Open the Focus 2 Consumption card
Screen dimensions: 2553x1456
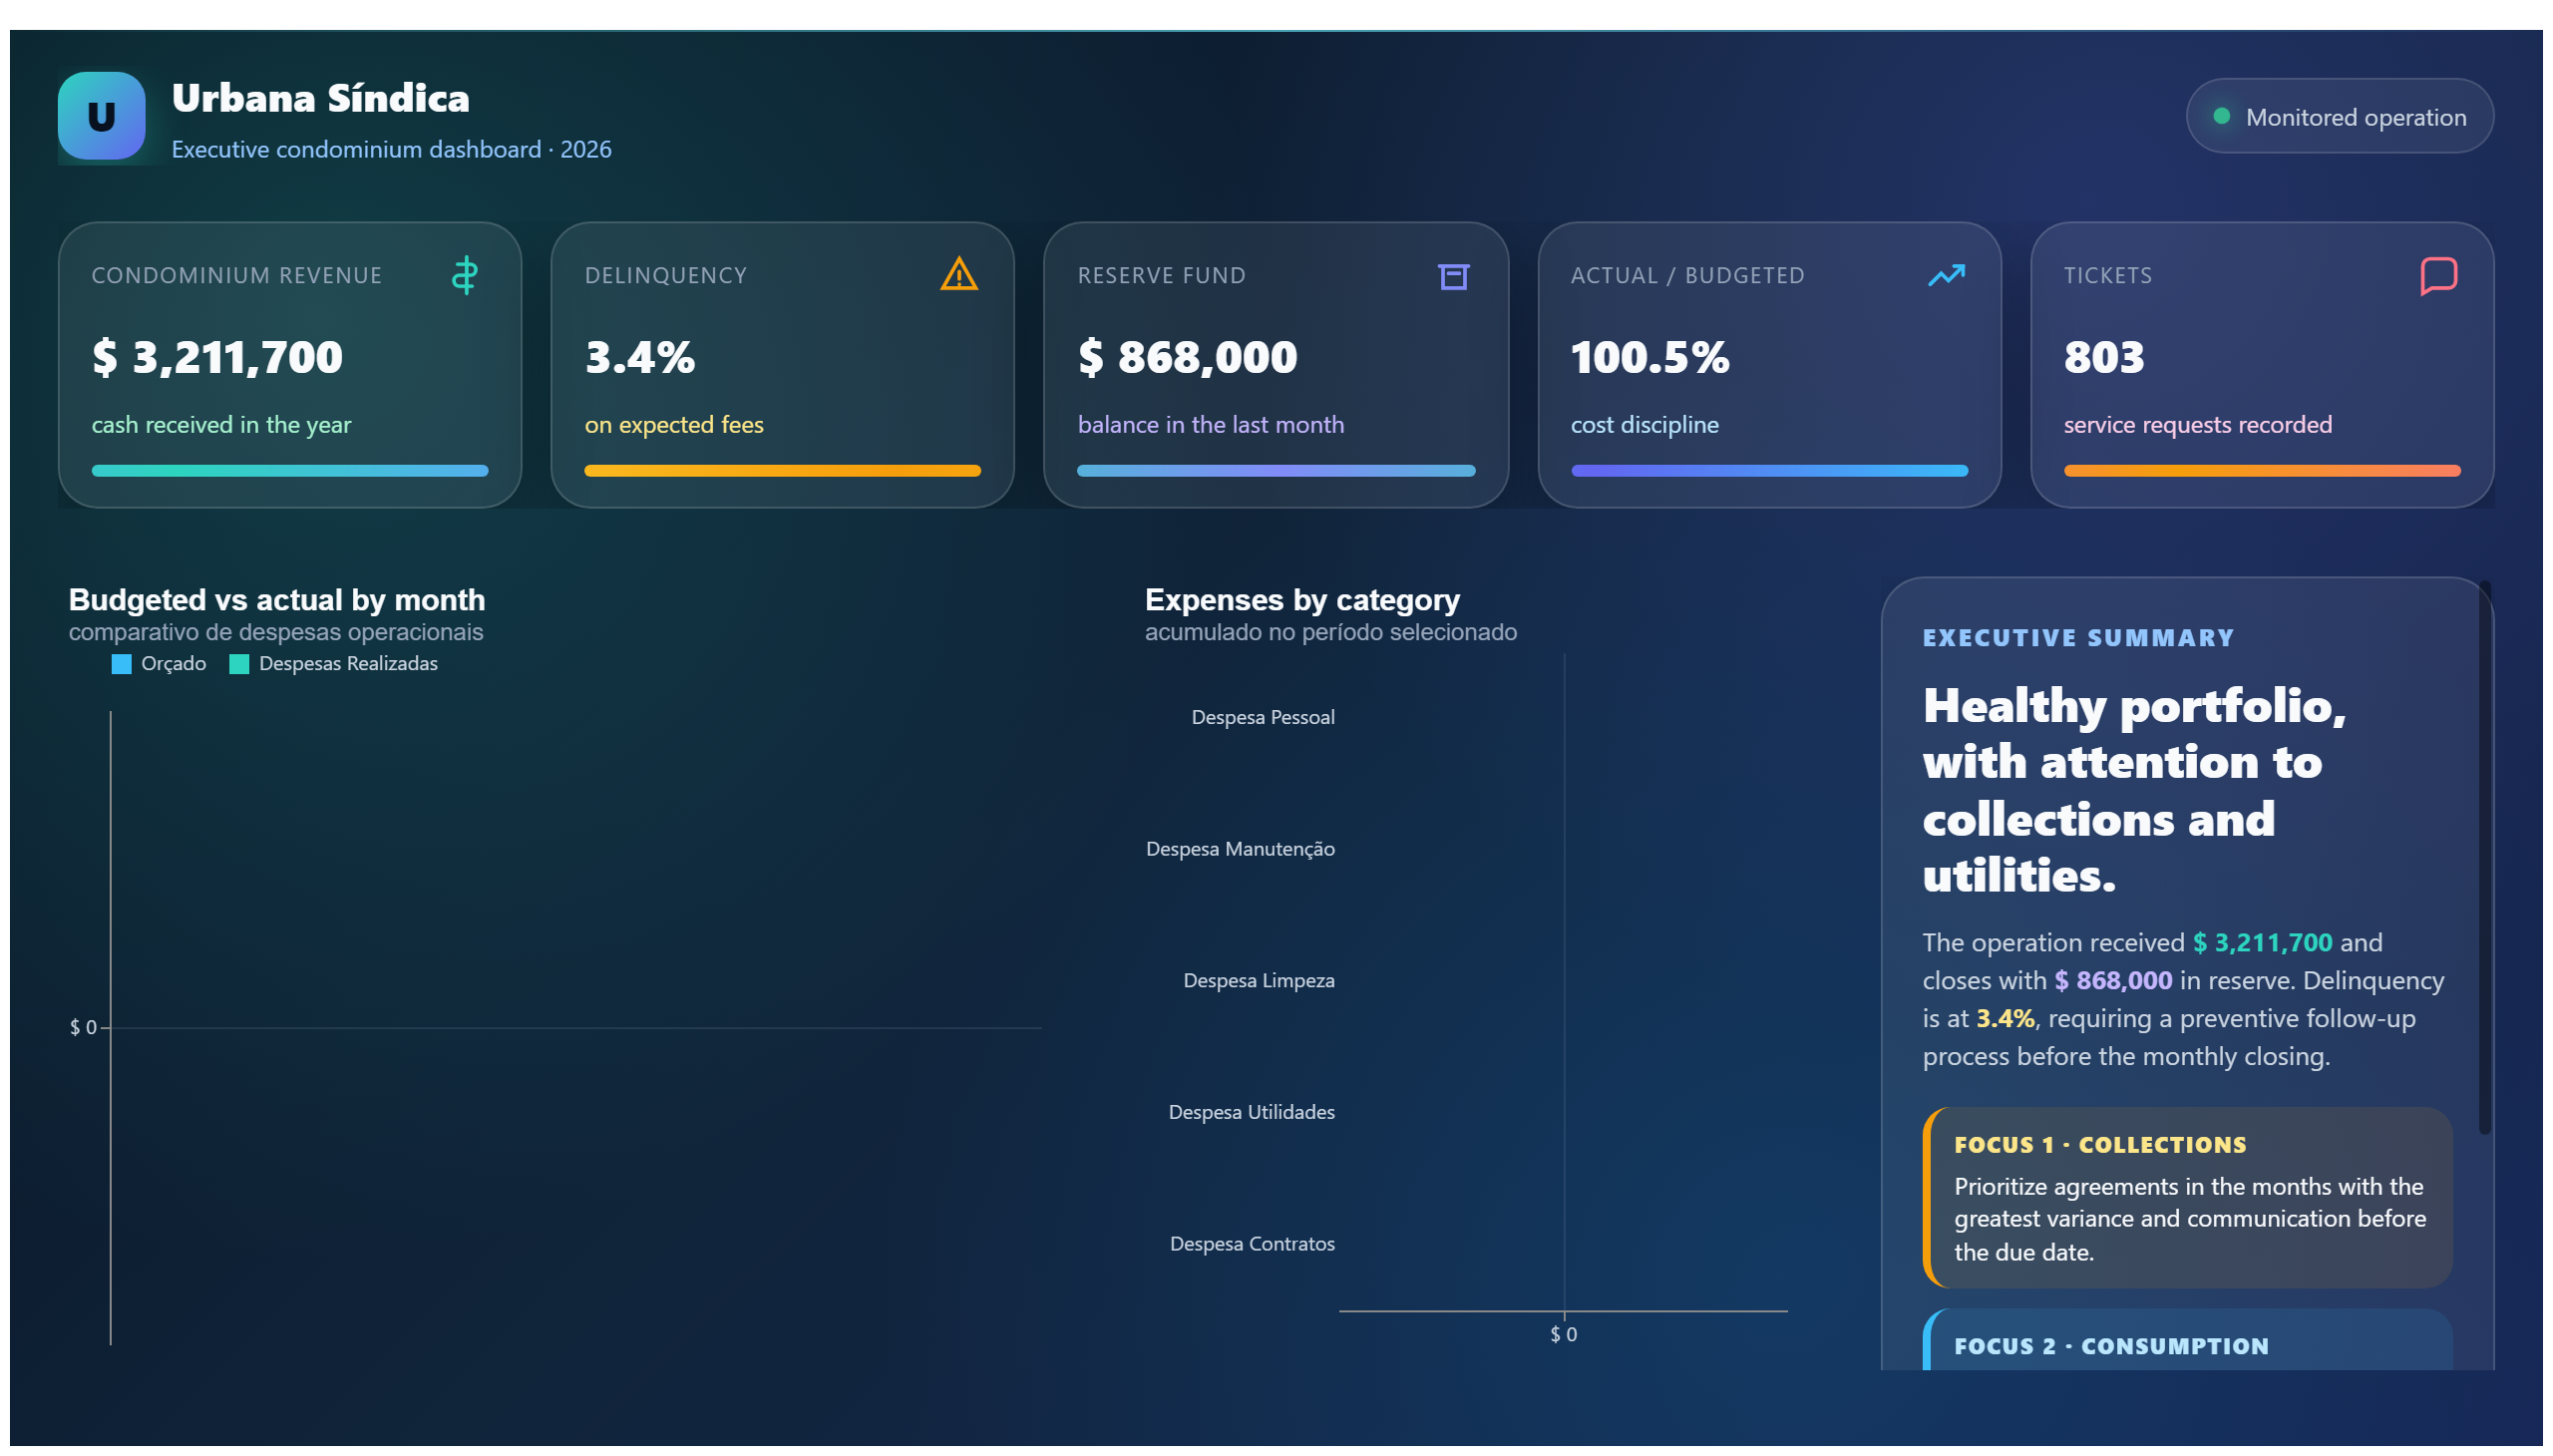(x=2186, y=1340)
